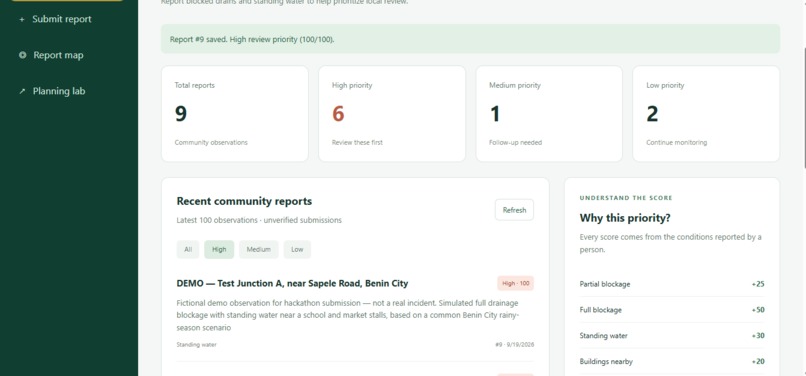Screen dimensions: 806x376
Task: Click the 'Partial blockage' score row
Action: tap(672, 284)
